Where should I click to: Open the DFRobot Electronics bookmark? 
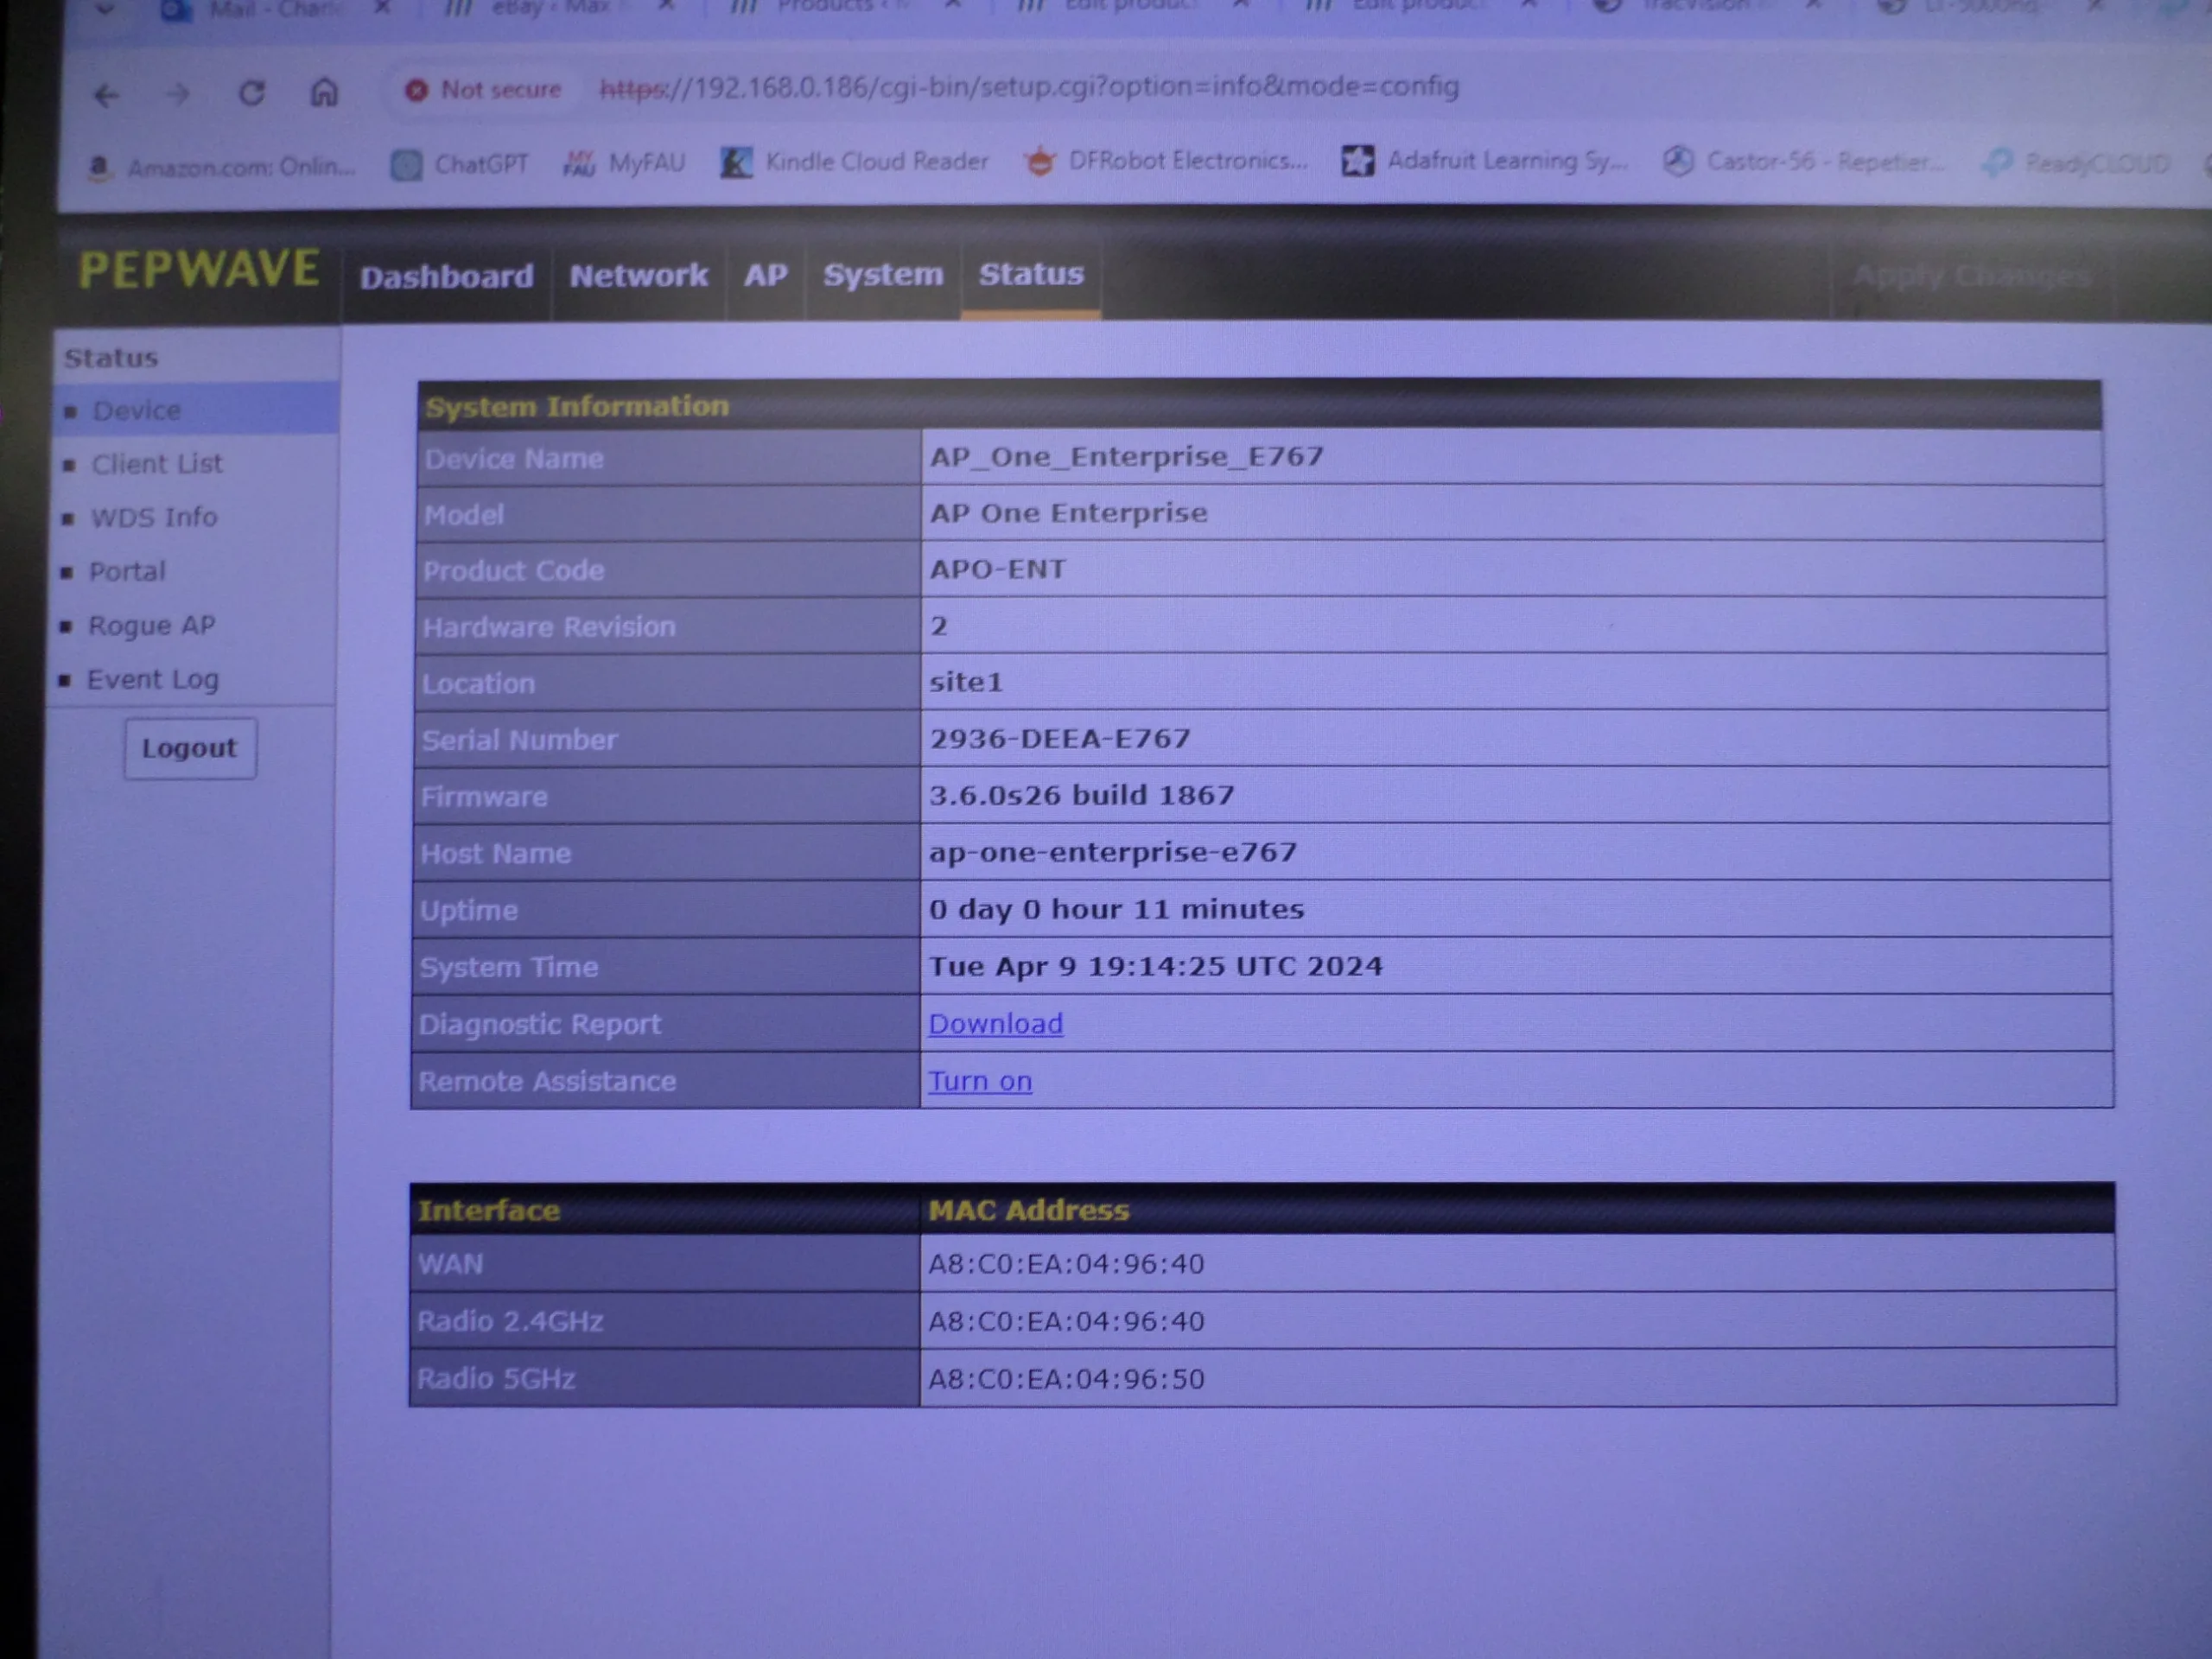[x=1166, y=161]
